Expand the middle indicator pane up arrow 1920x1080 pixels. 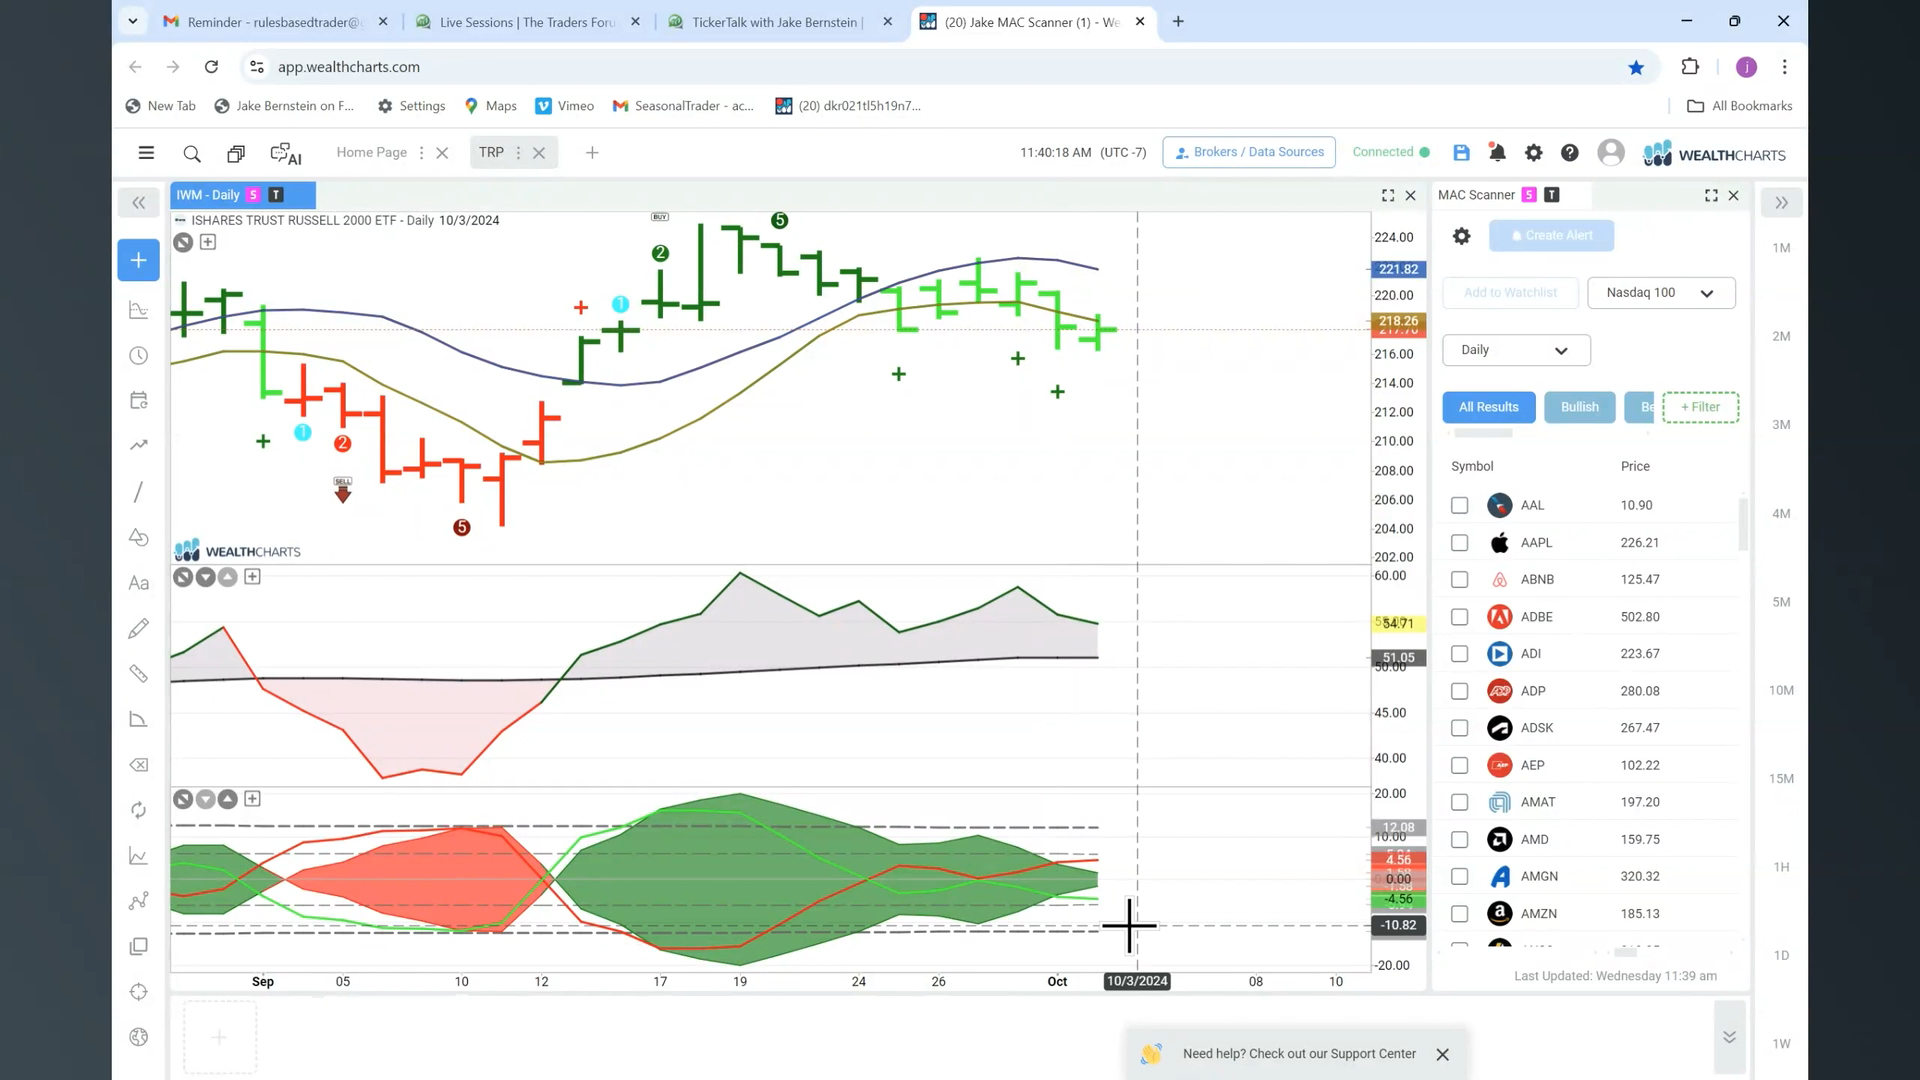tap(228, 577)
